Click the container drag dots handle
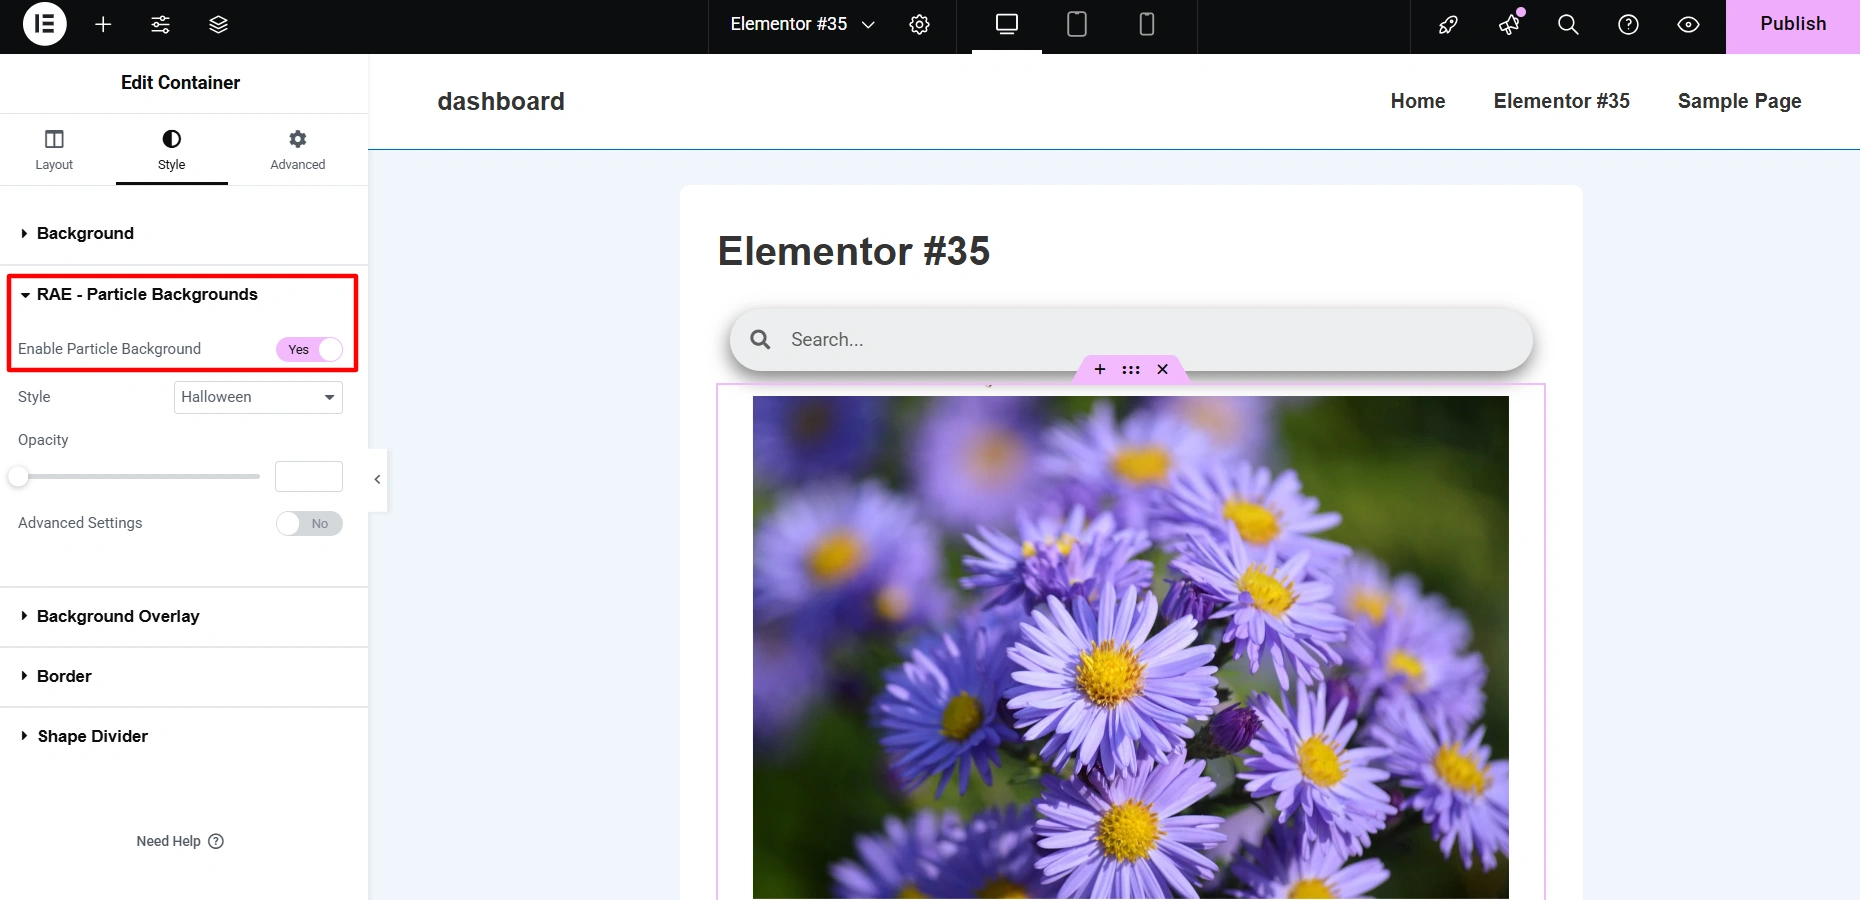 pyautogui.click(x=1131, y=369)
